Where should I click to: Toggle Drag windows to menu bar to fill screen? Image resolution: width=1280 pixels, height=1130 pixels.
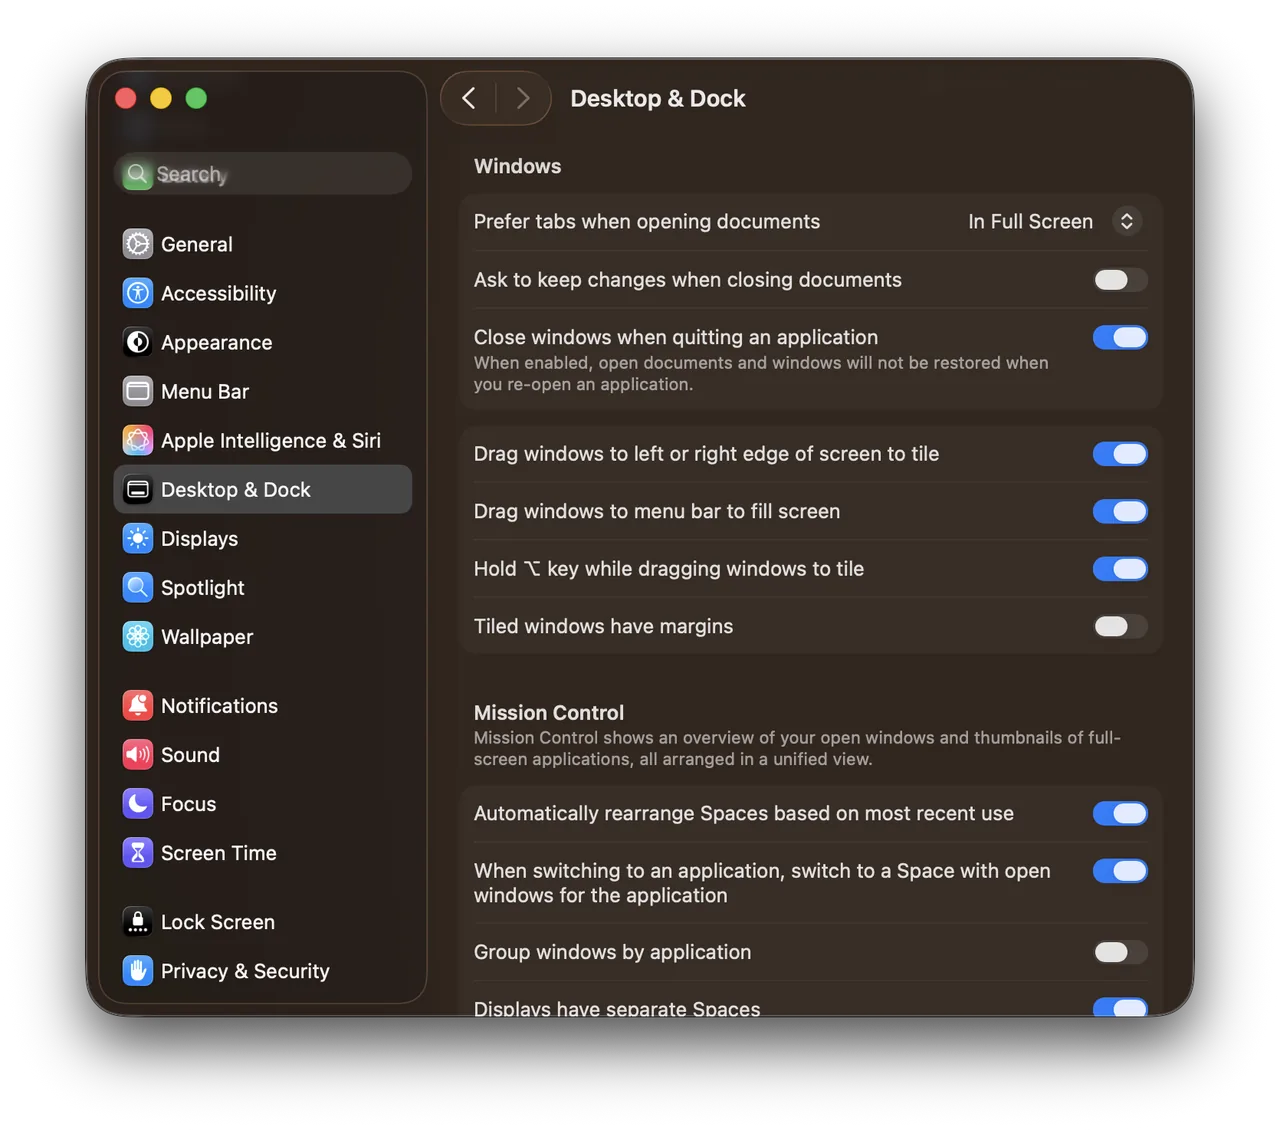click(1120, 511)
